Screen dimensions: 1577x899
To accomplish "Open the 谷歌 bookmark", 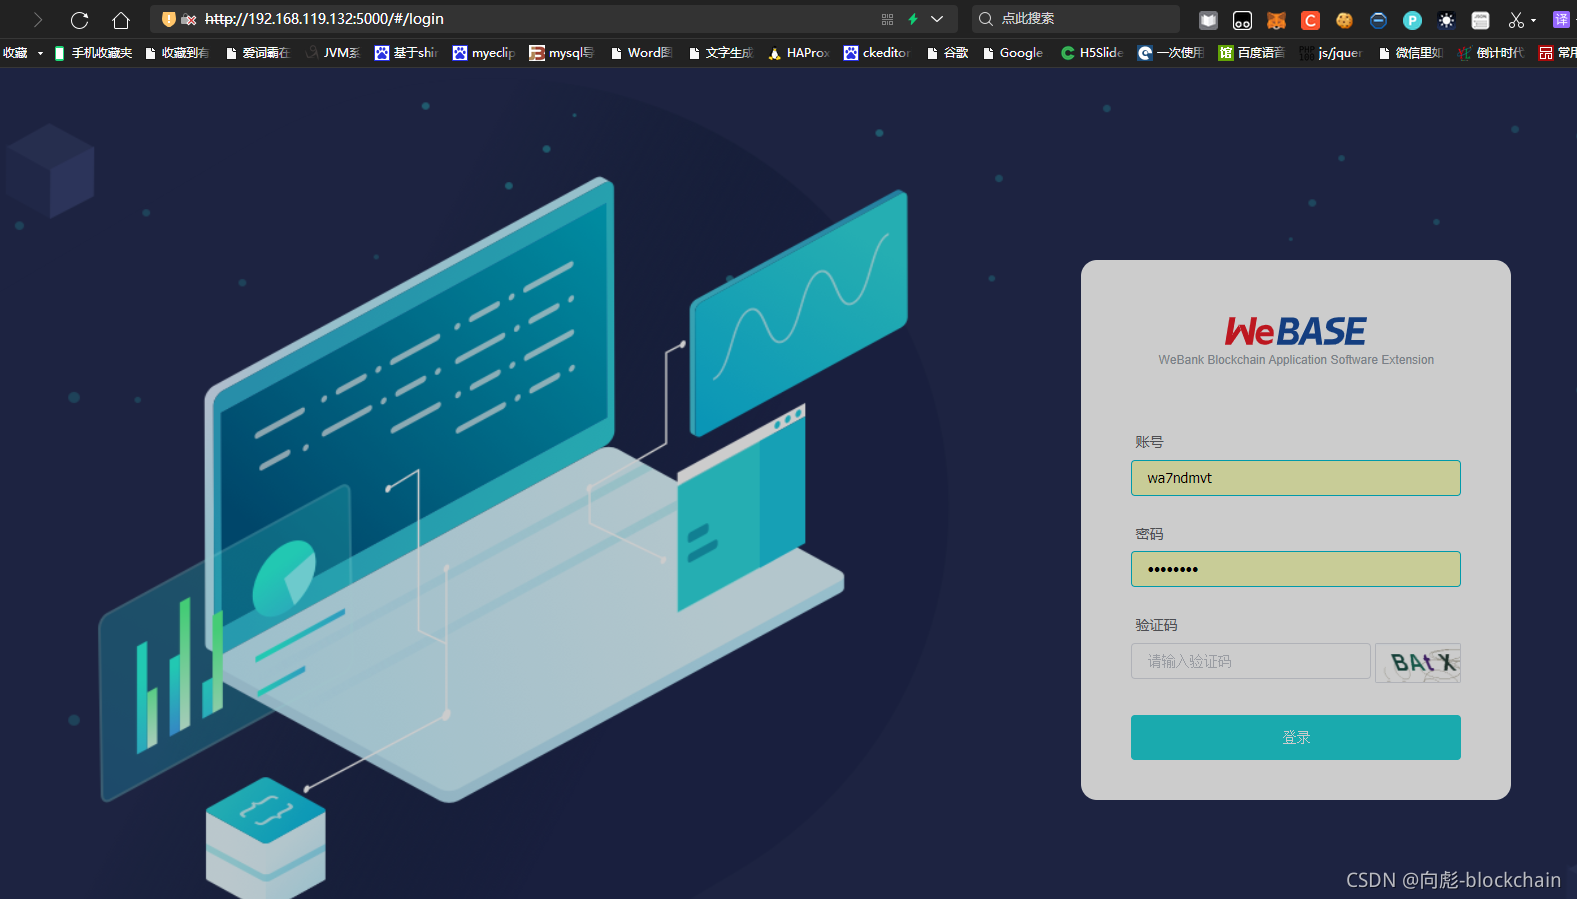I will pos(947,53).
